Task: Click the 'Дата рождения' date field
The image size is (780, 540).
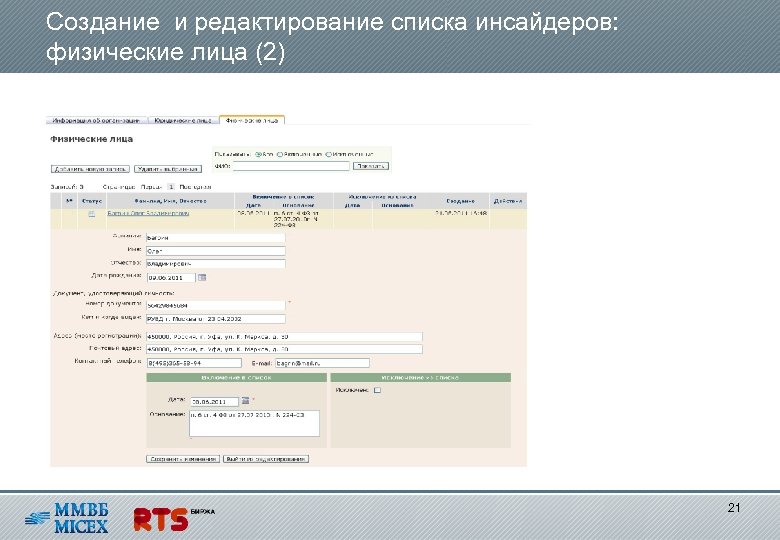Action: pos(171,277)
